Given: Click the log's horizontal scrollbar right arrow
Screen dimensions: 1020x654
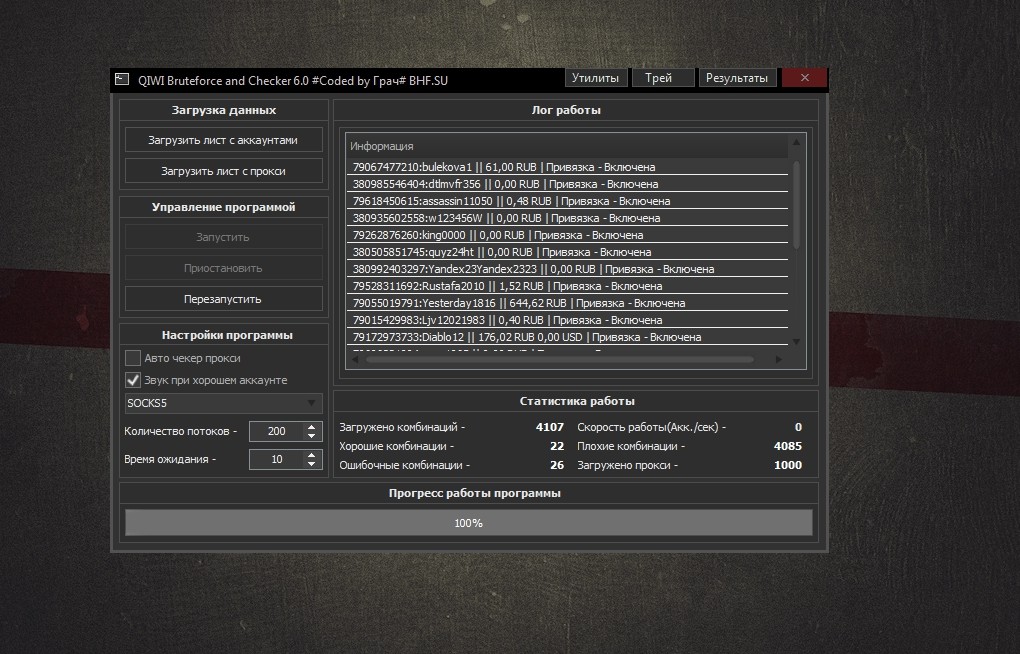Looking at the screenshot, I should (779, 359).
